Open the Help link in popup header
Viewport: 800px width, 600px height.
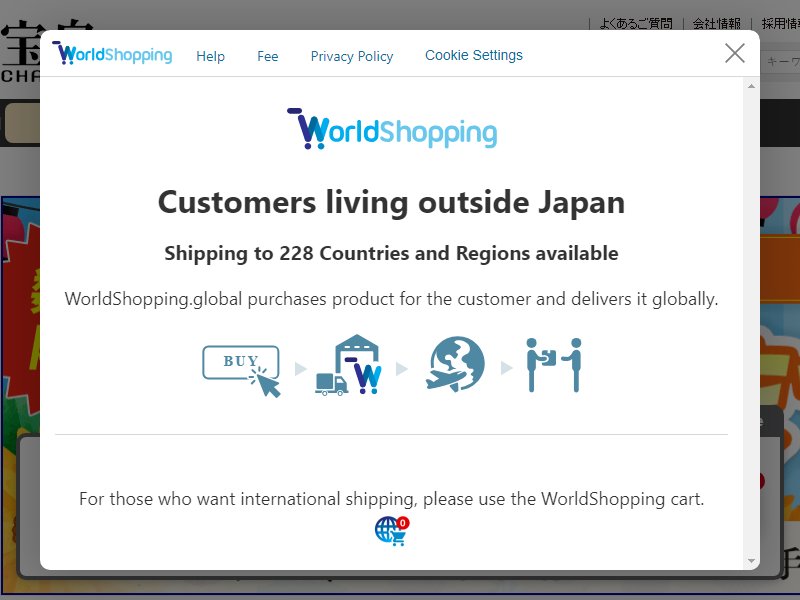coord(210,56)
